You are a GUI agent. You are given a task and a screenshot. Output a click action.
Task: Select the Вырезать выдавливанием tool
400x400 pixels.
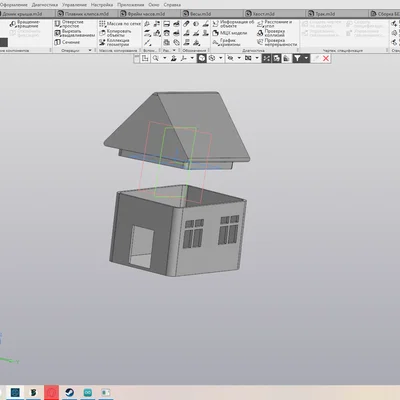(75, 33)
